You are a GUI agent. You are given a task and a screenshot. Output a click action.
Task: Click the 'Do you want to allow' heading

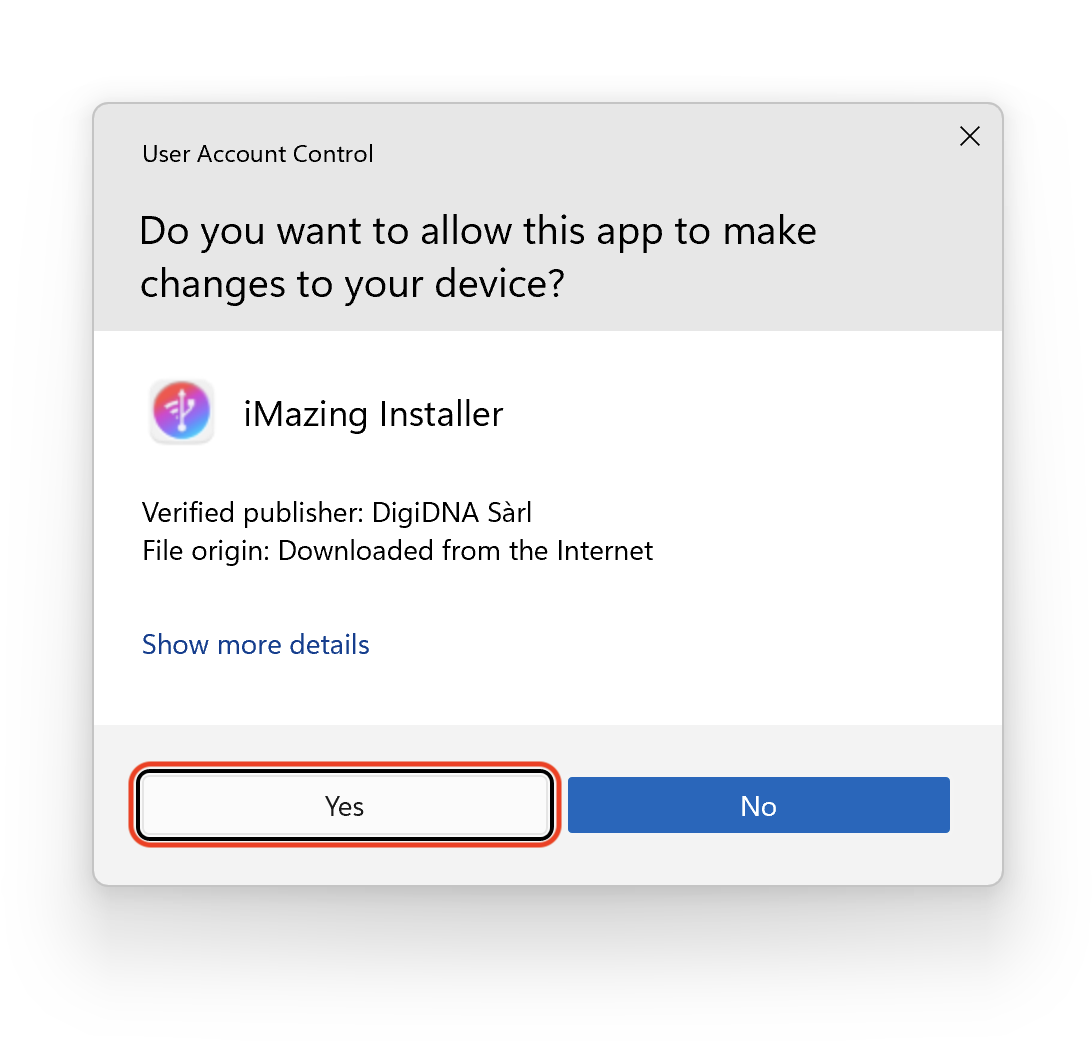[x=478, y=257]
